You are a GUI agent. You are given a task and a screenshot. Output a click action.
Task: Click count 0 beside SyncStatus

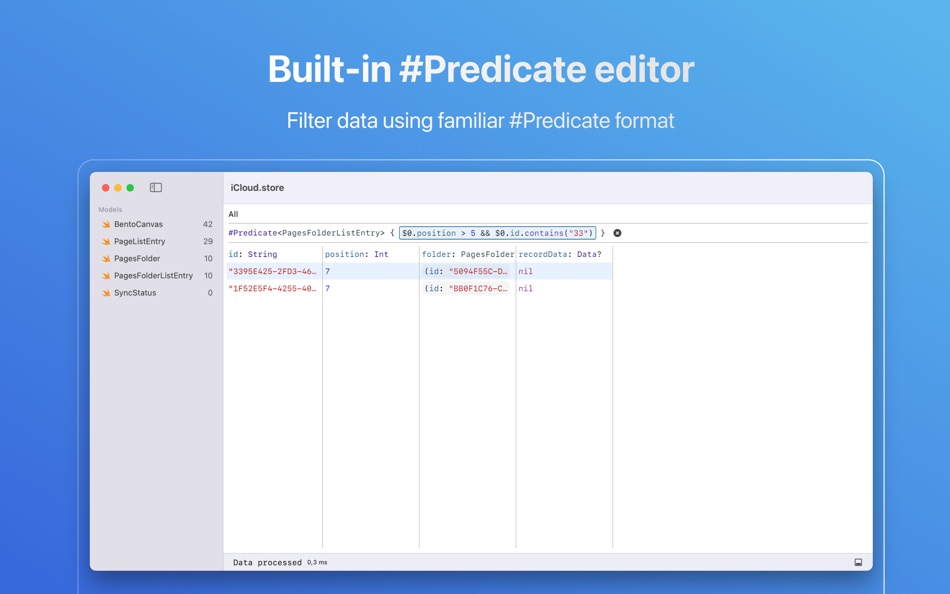210,293
